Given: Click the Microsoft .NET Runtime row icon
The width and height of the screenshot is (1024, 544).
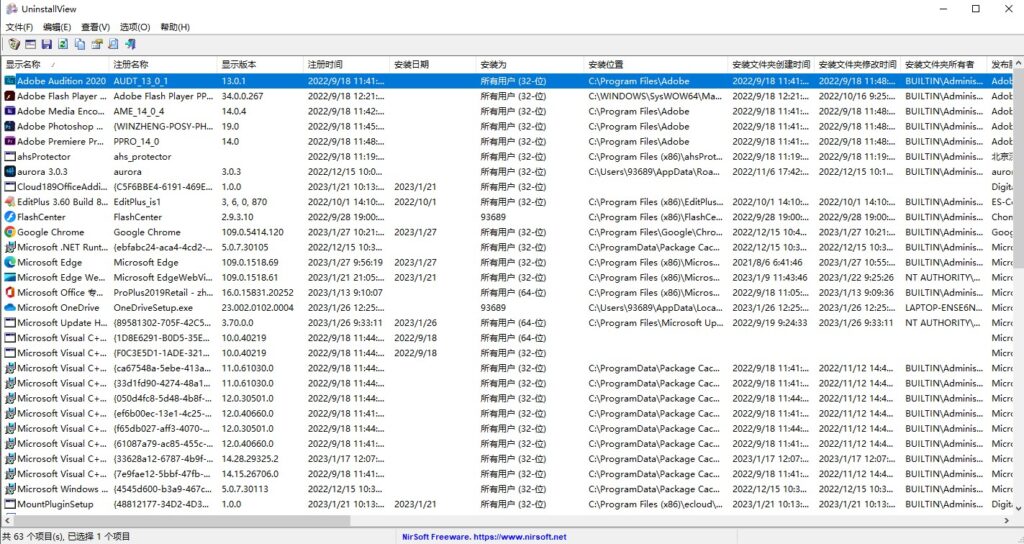Looking at the screenshot, I should click(10, 248).
